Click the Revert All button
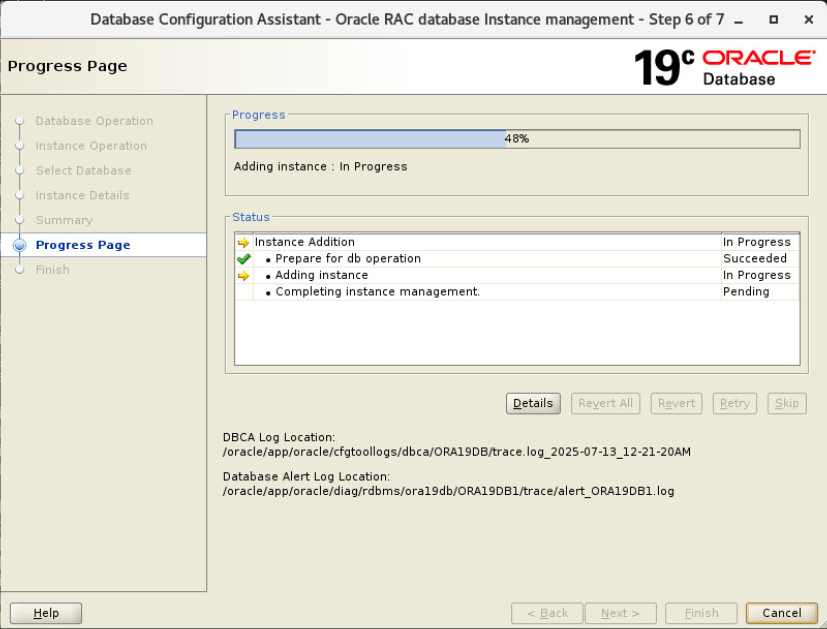 (605, 403)
